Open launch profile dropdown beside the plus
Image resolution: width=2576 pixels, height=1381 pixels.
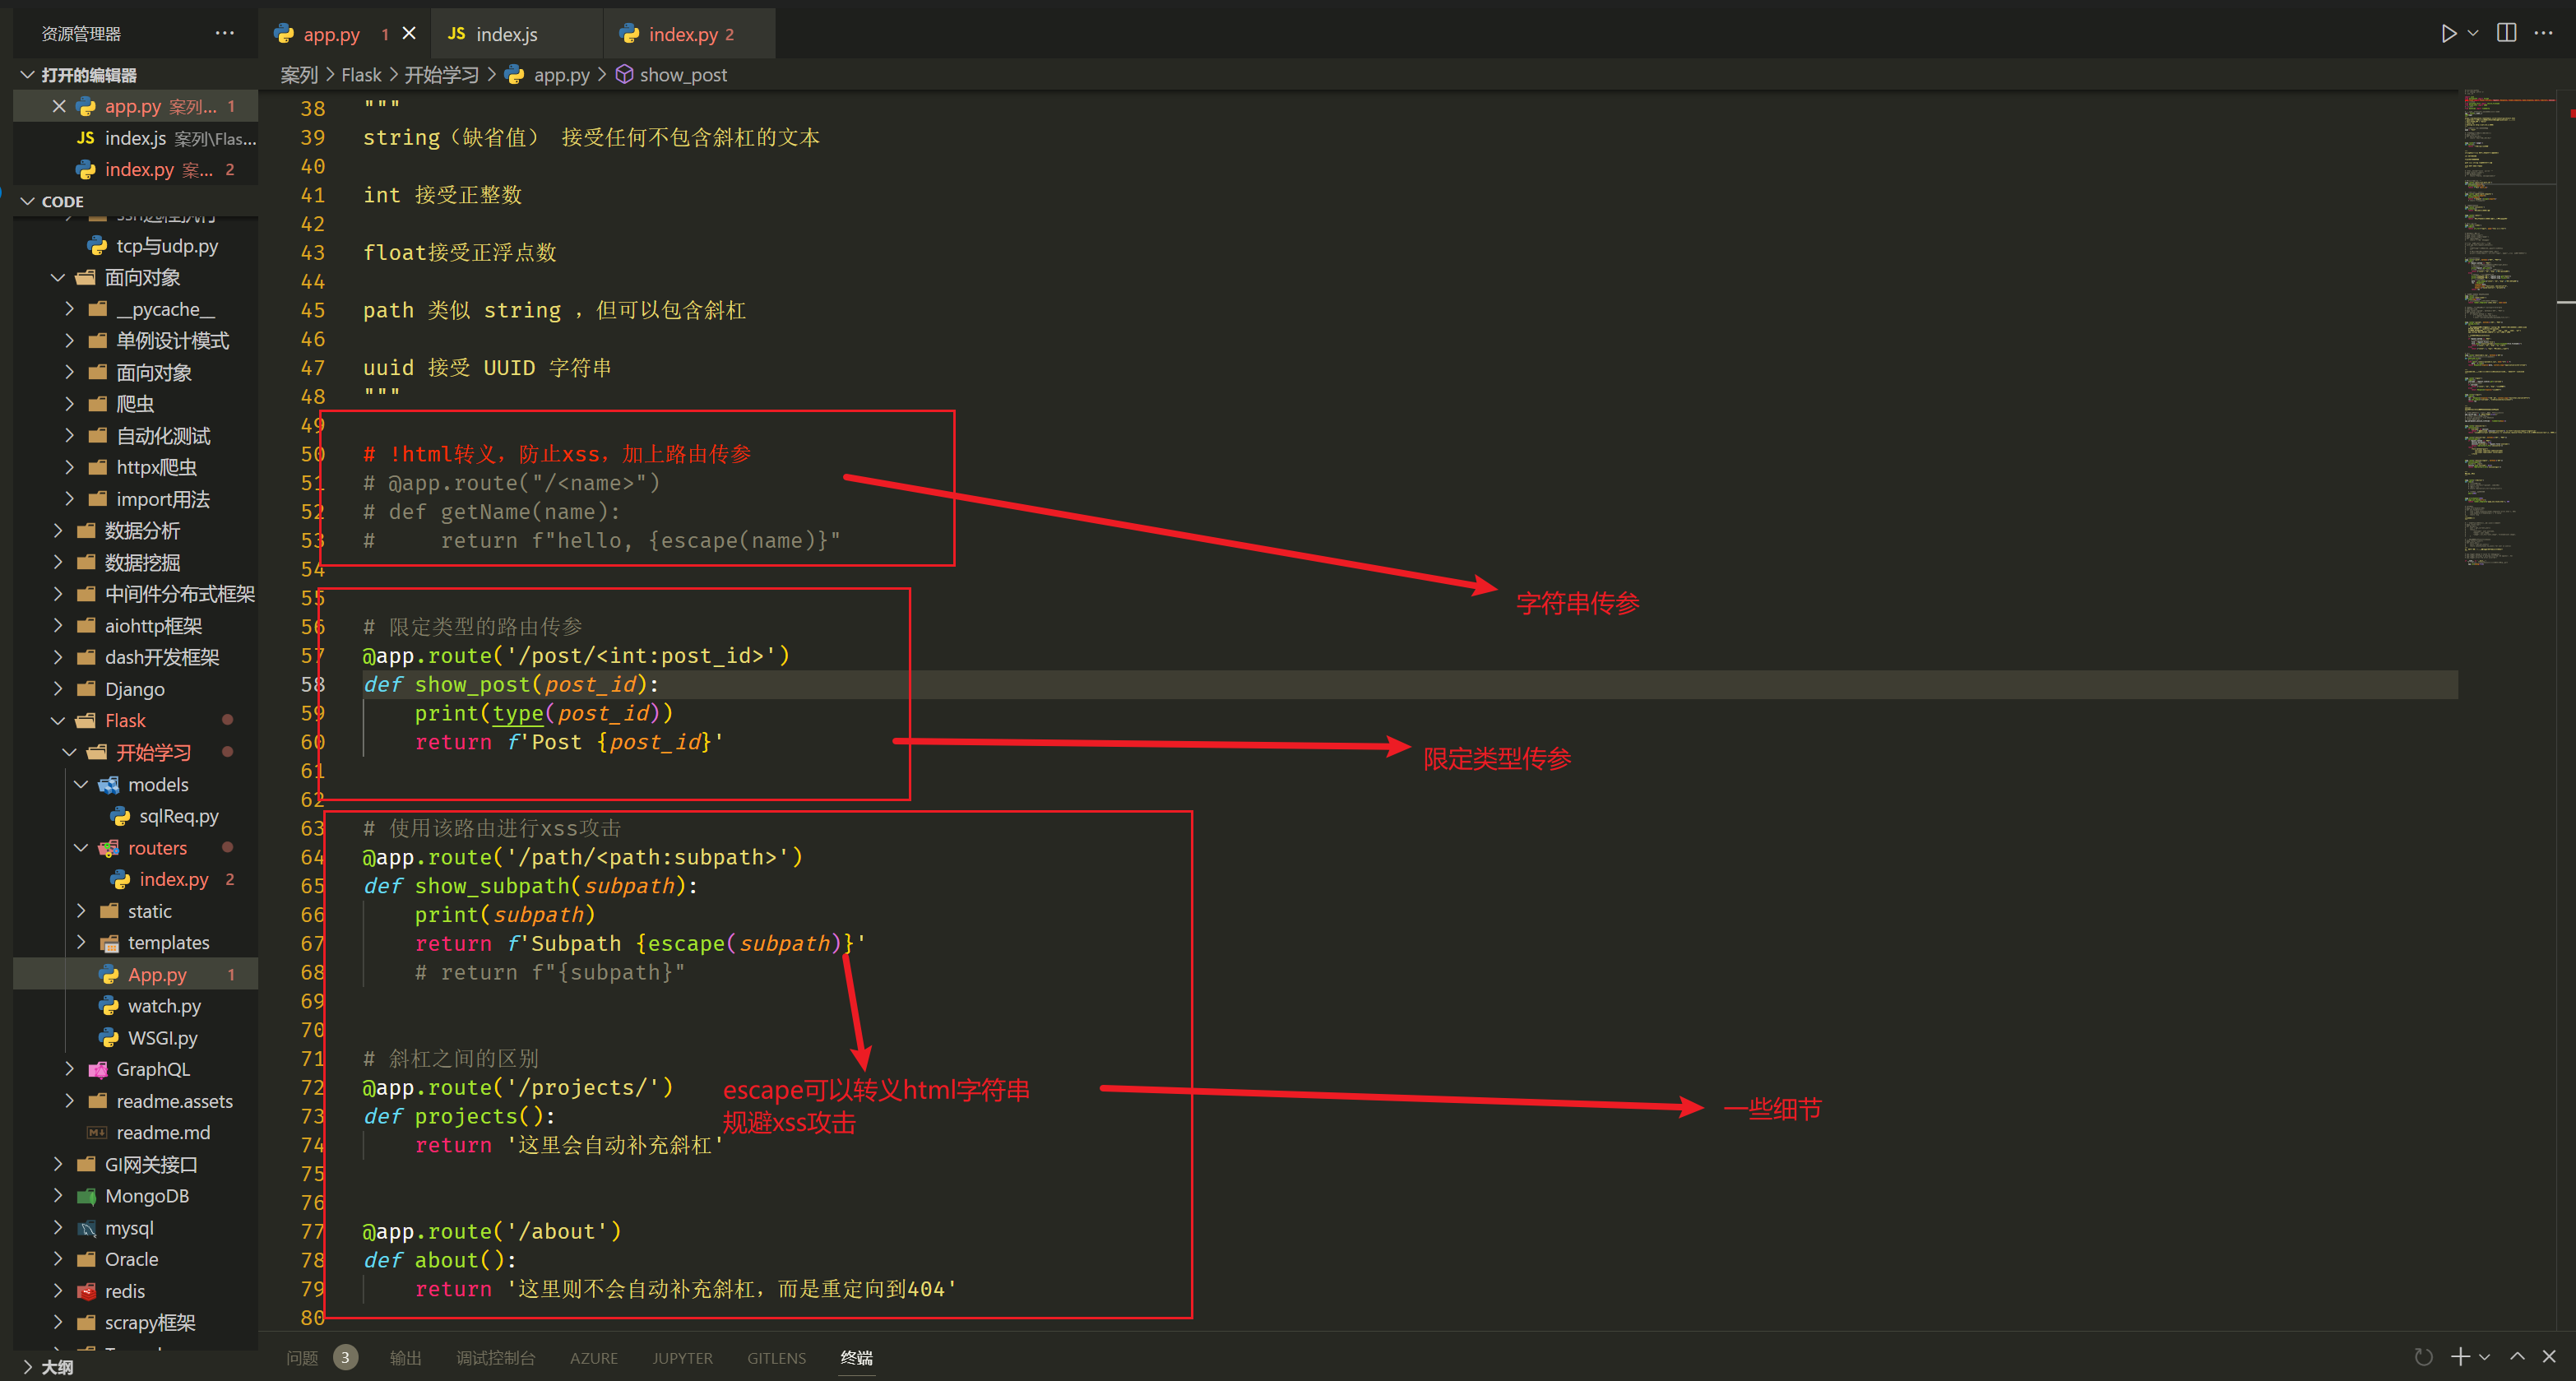coord(2484,1357)
